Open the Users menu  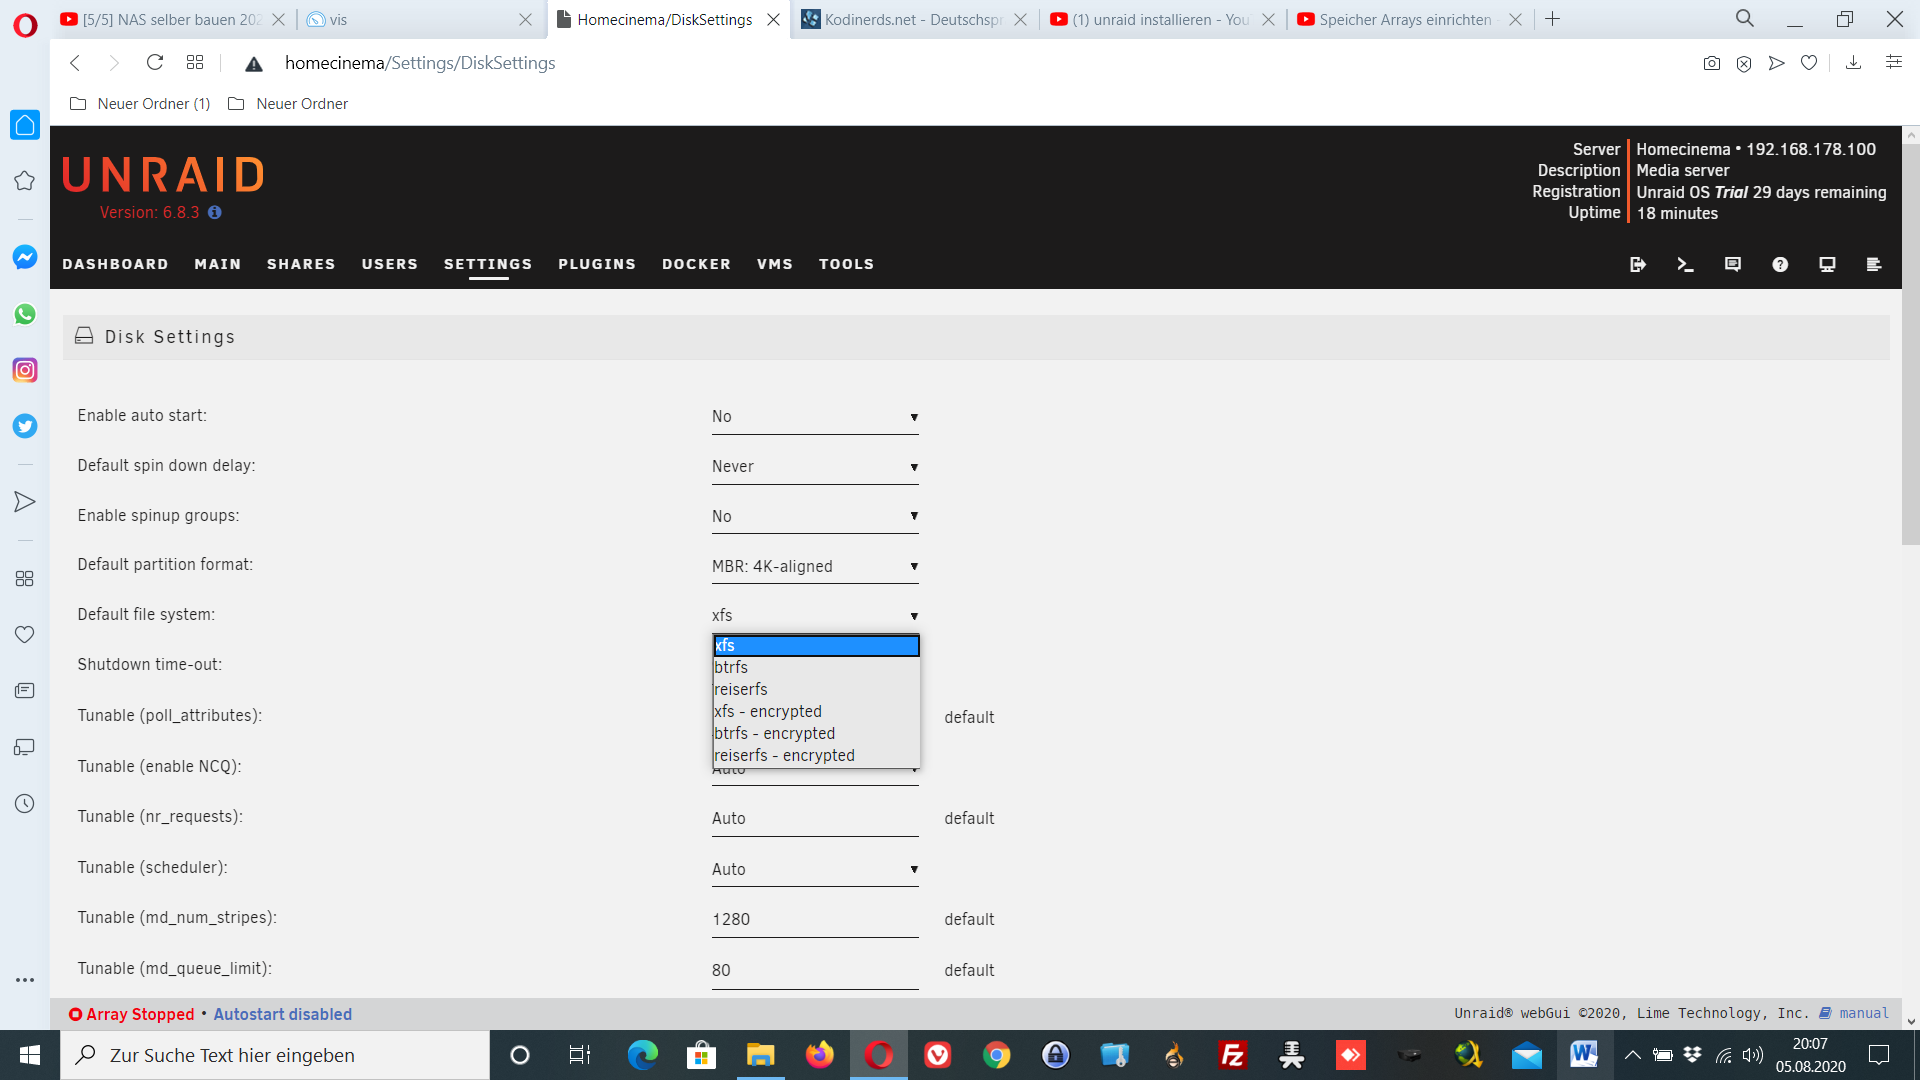click(390, 265)
